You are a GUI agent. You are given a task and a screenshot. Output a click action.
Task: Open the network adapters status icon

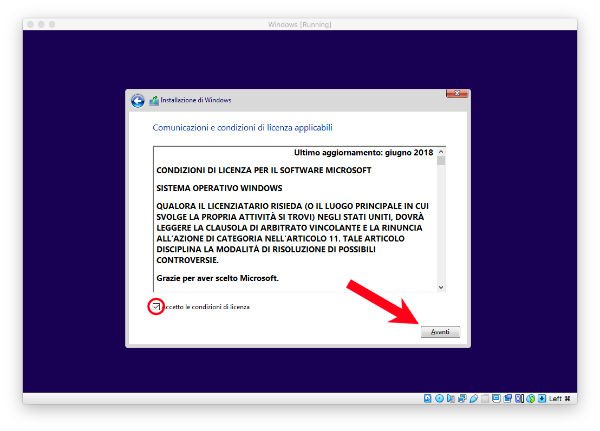[x=462, y=398]
